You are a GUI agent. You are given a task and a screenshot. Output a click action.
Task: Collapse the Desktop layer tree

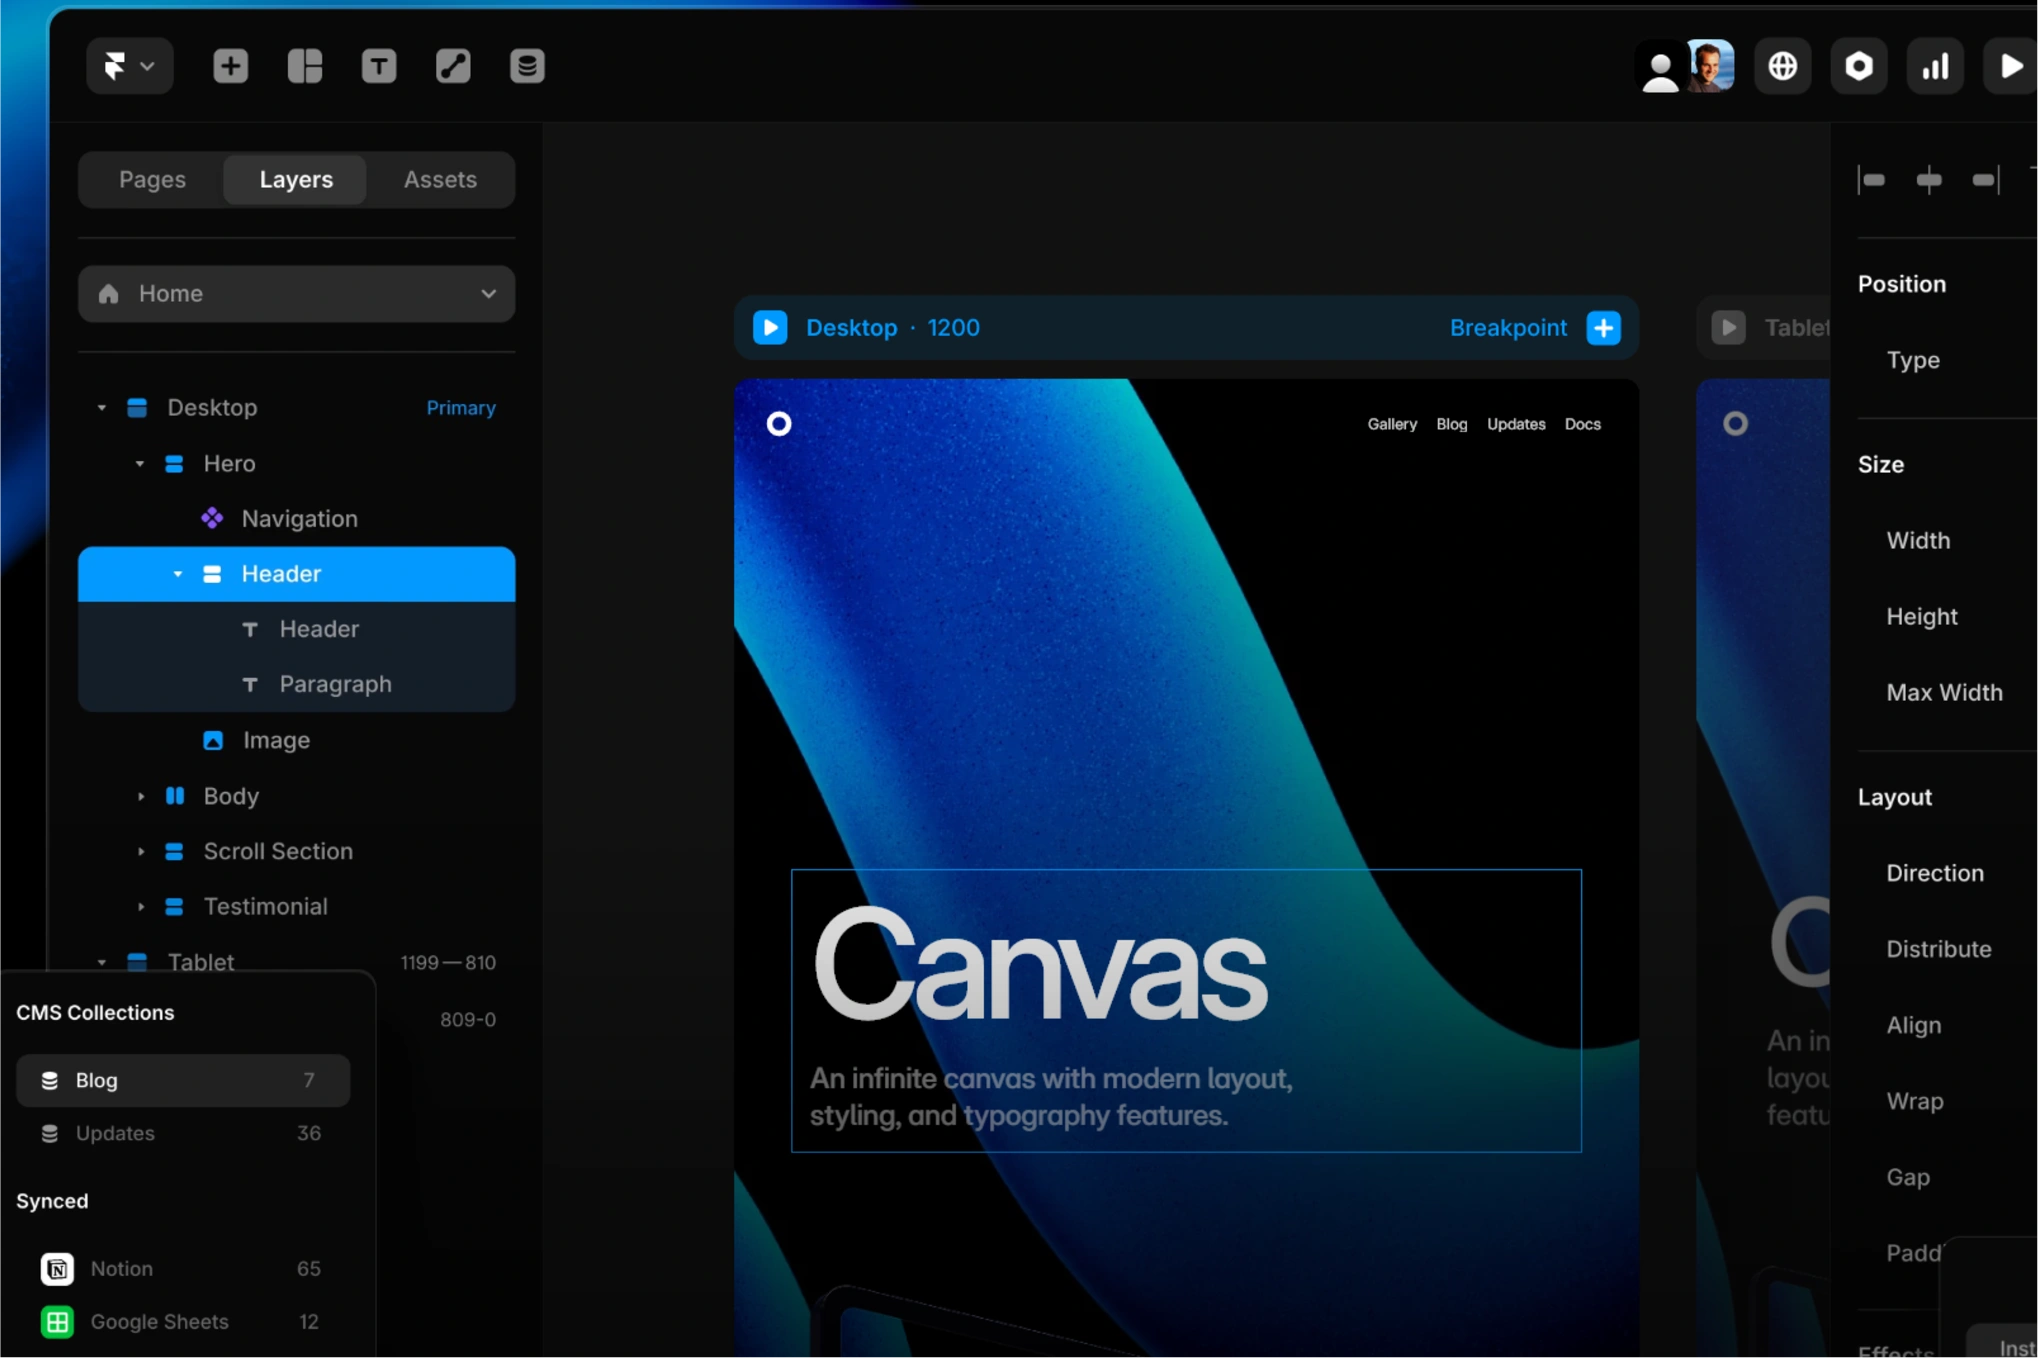click(x=102, y=408)
